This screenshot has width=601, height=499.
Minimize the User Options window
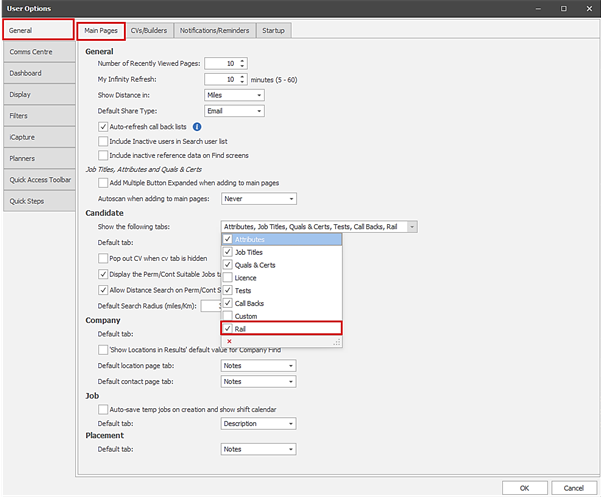tap(538, 8)
